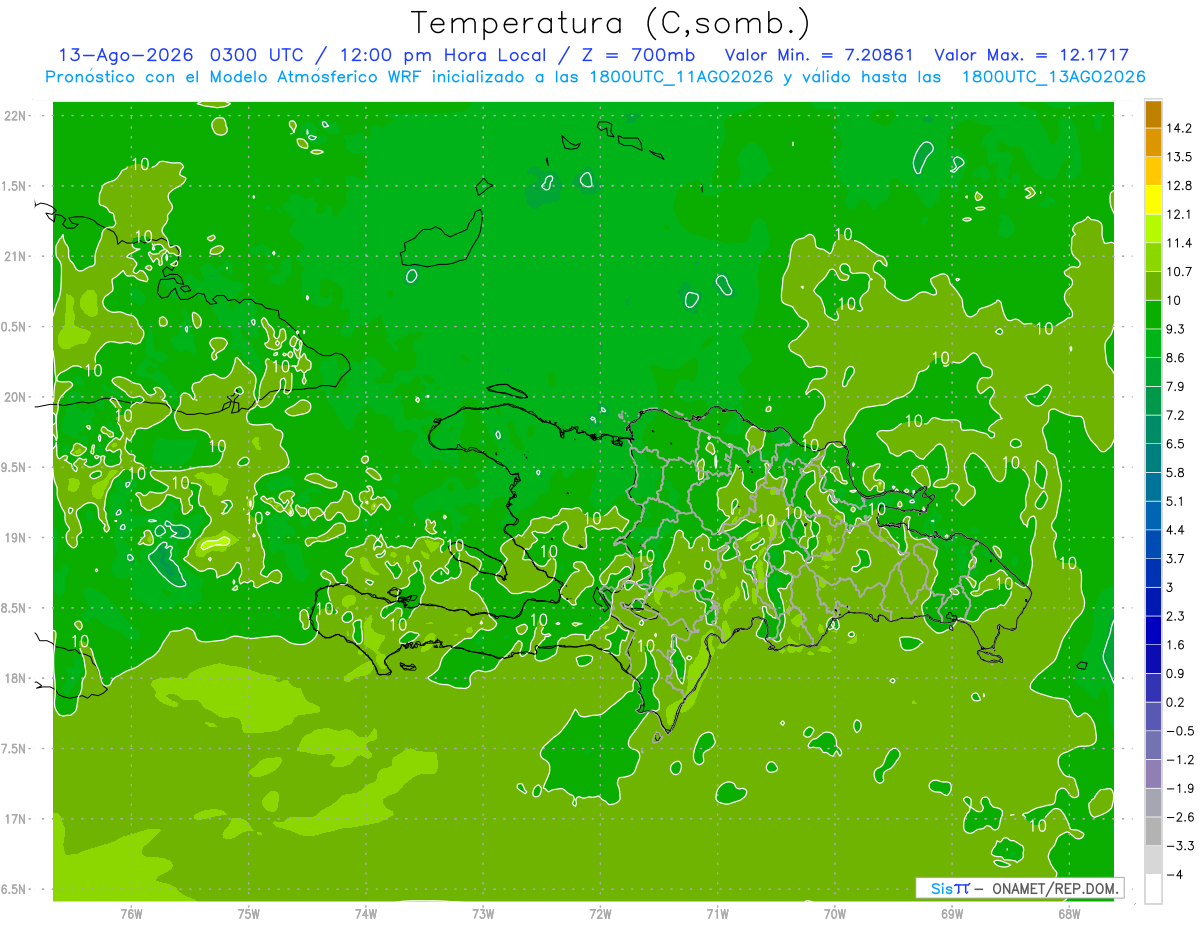Click the colorbar label '-4'
The image size is (1200, 927).
coord(1174,874)
